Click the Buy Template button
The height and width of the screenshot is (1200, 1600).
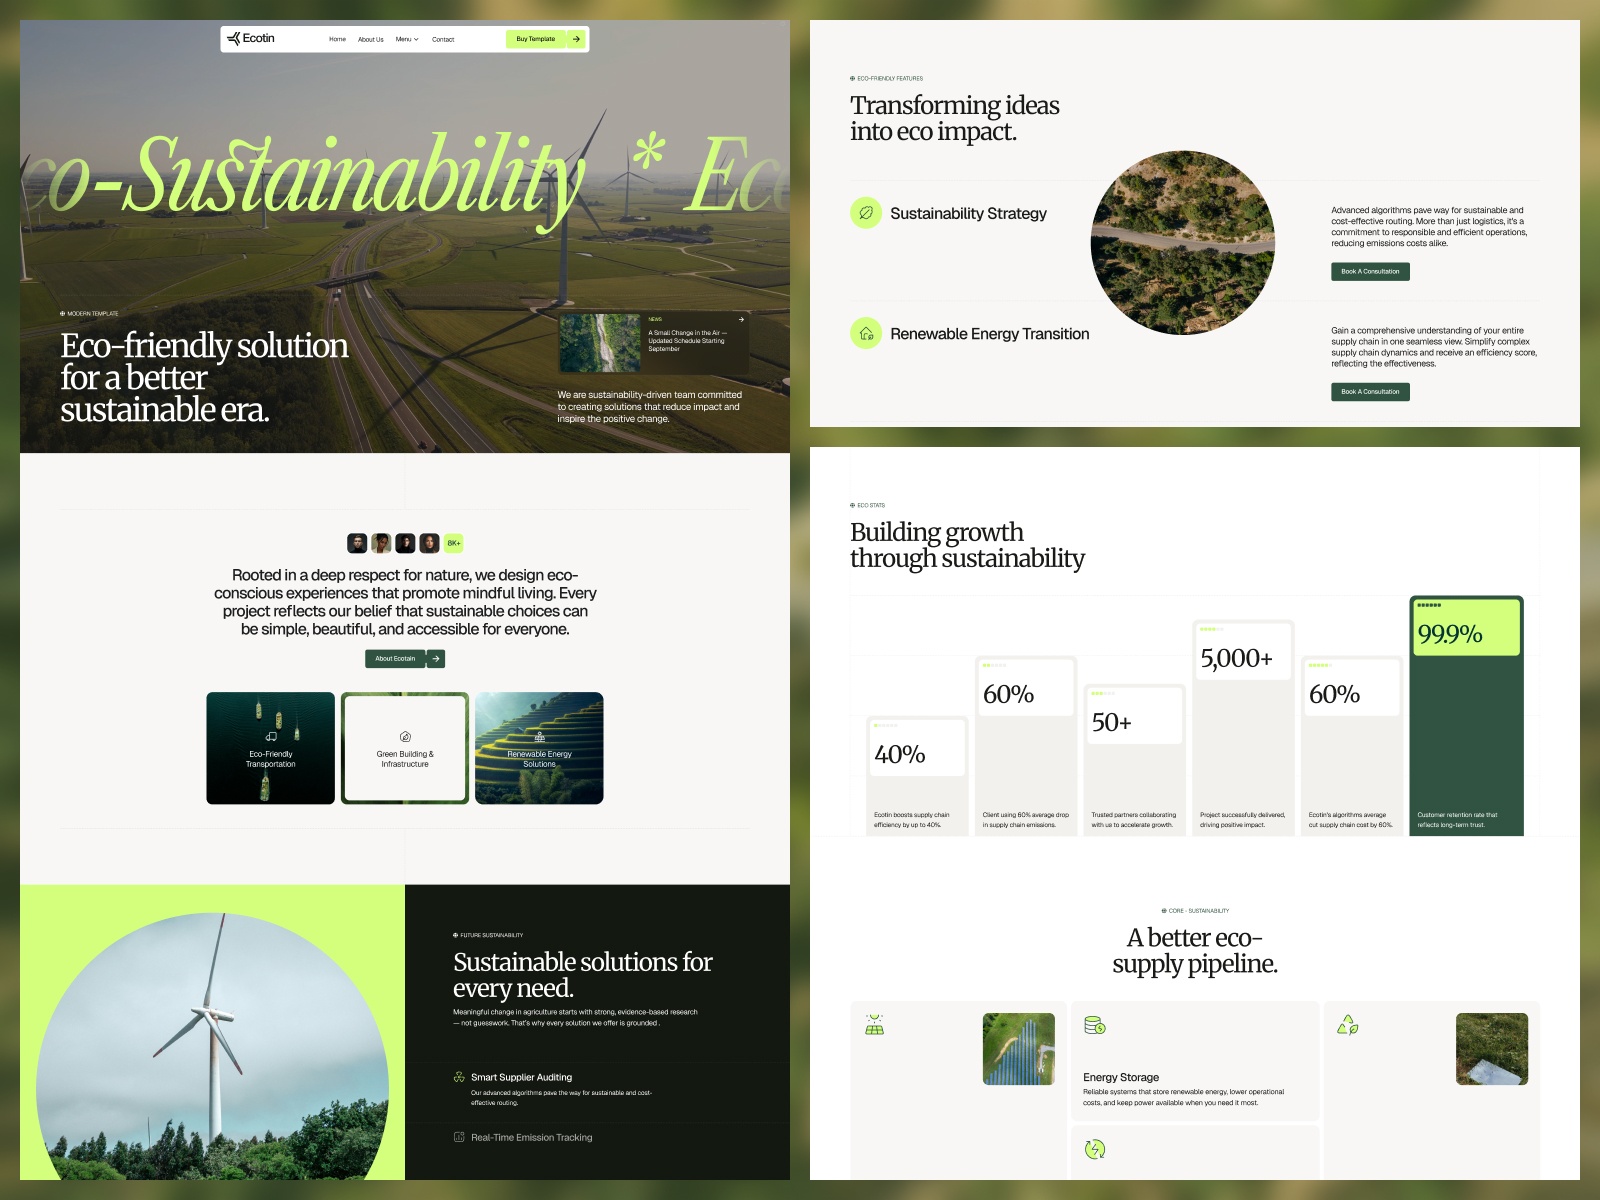click(536, 39)
